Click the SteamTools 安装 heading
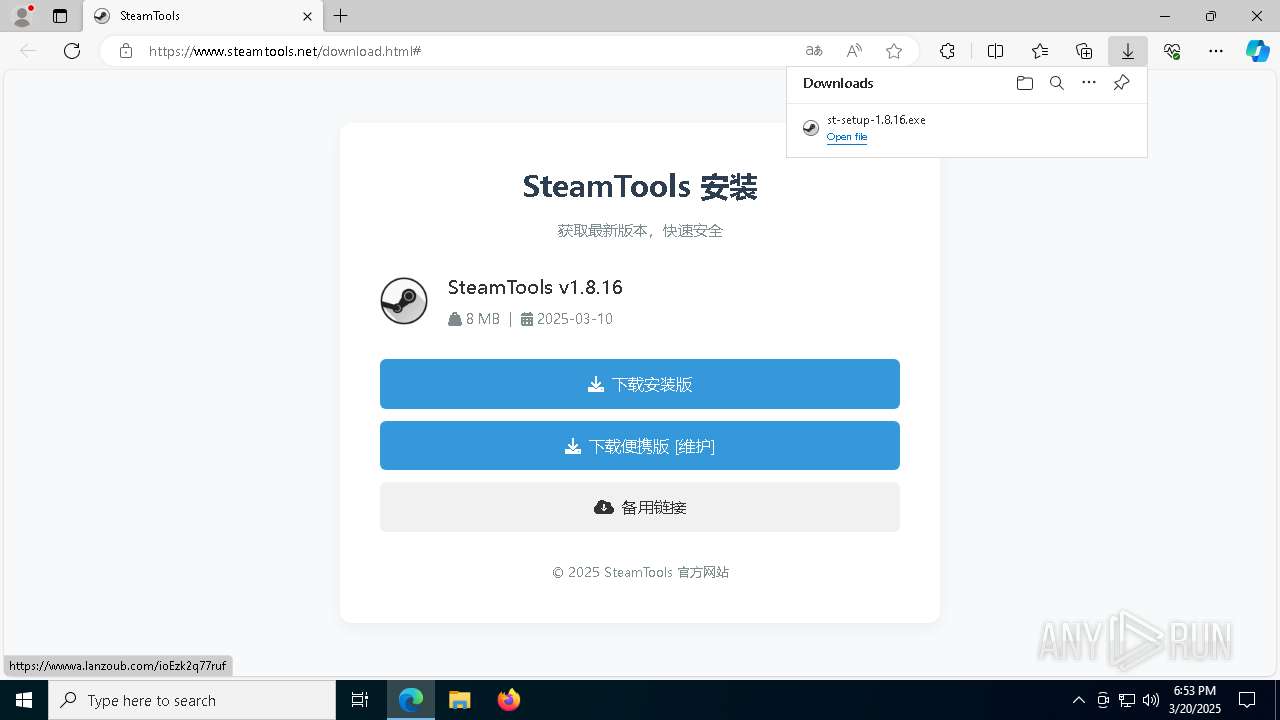Image resolution: width=1280 pixels, height=720 pixels. [640, 186]
